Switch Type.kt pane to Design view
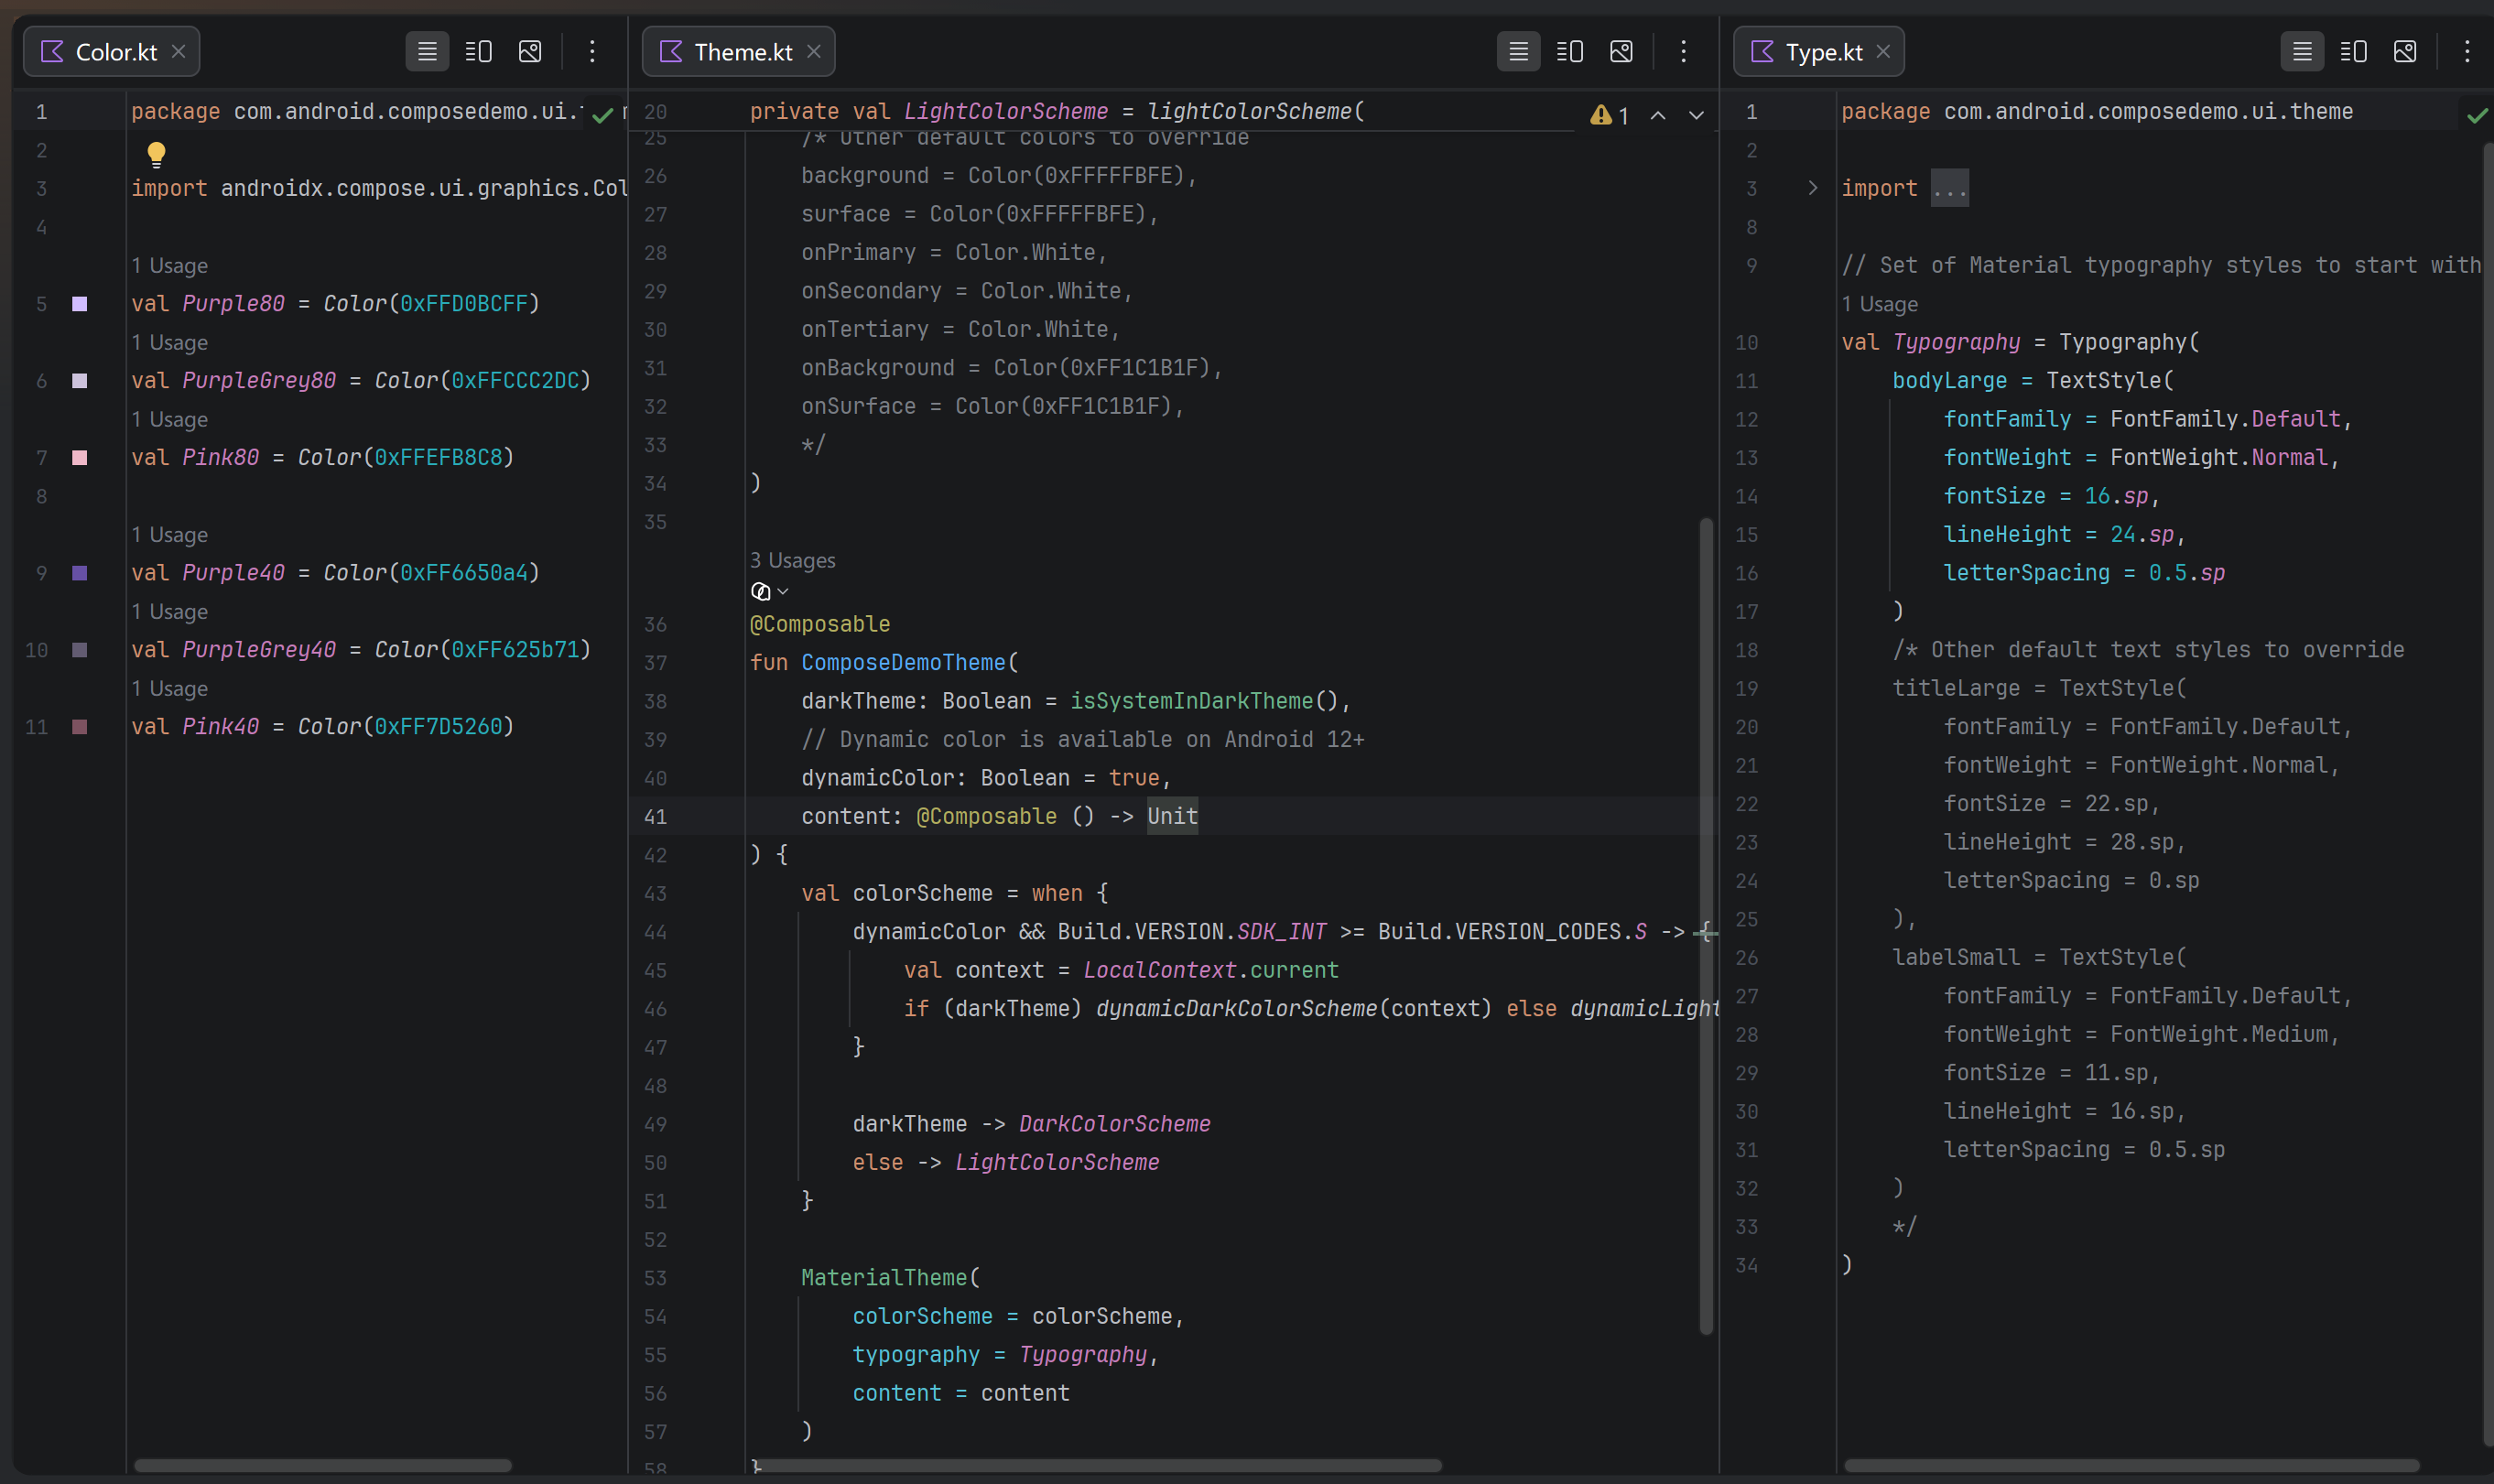Viewport: 2494px width, 1484px height. click(2405, 51)
